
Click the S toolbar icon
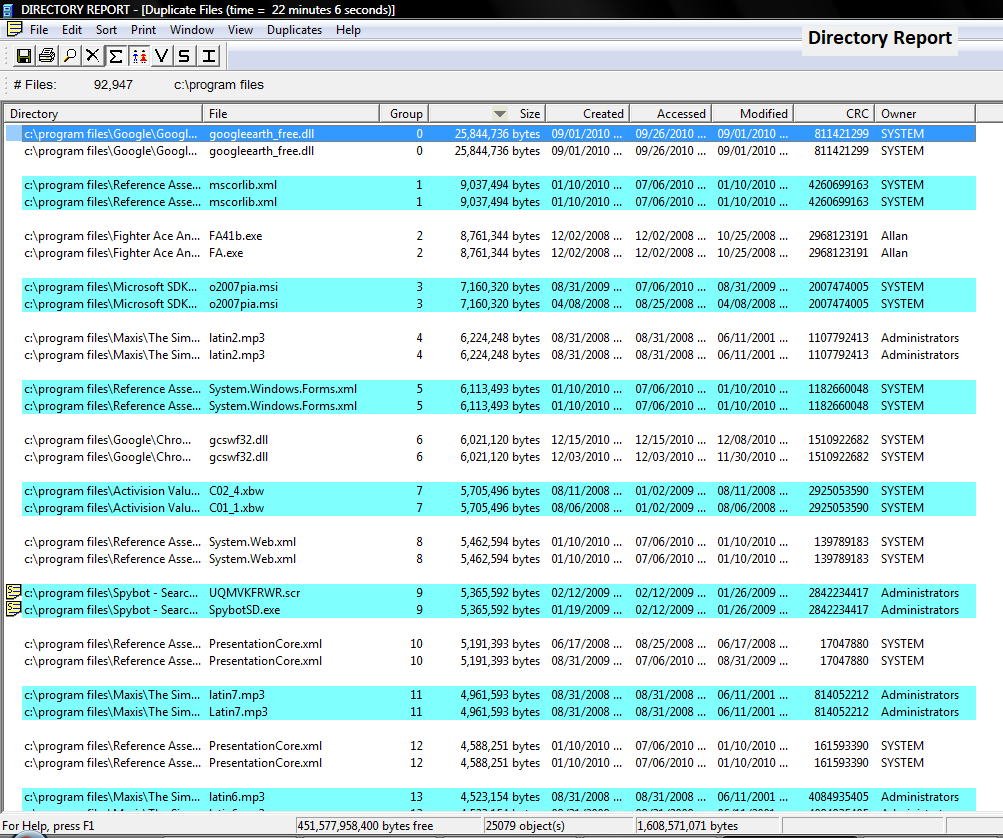click(x=184, y=56)
